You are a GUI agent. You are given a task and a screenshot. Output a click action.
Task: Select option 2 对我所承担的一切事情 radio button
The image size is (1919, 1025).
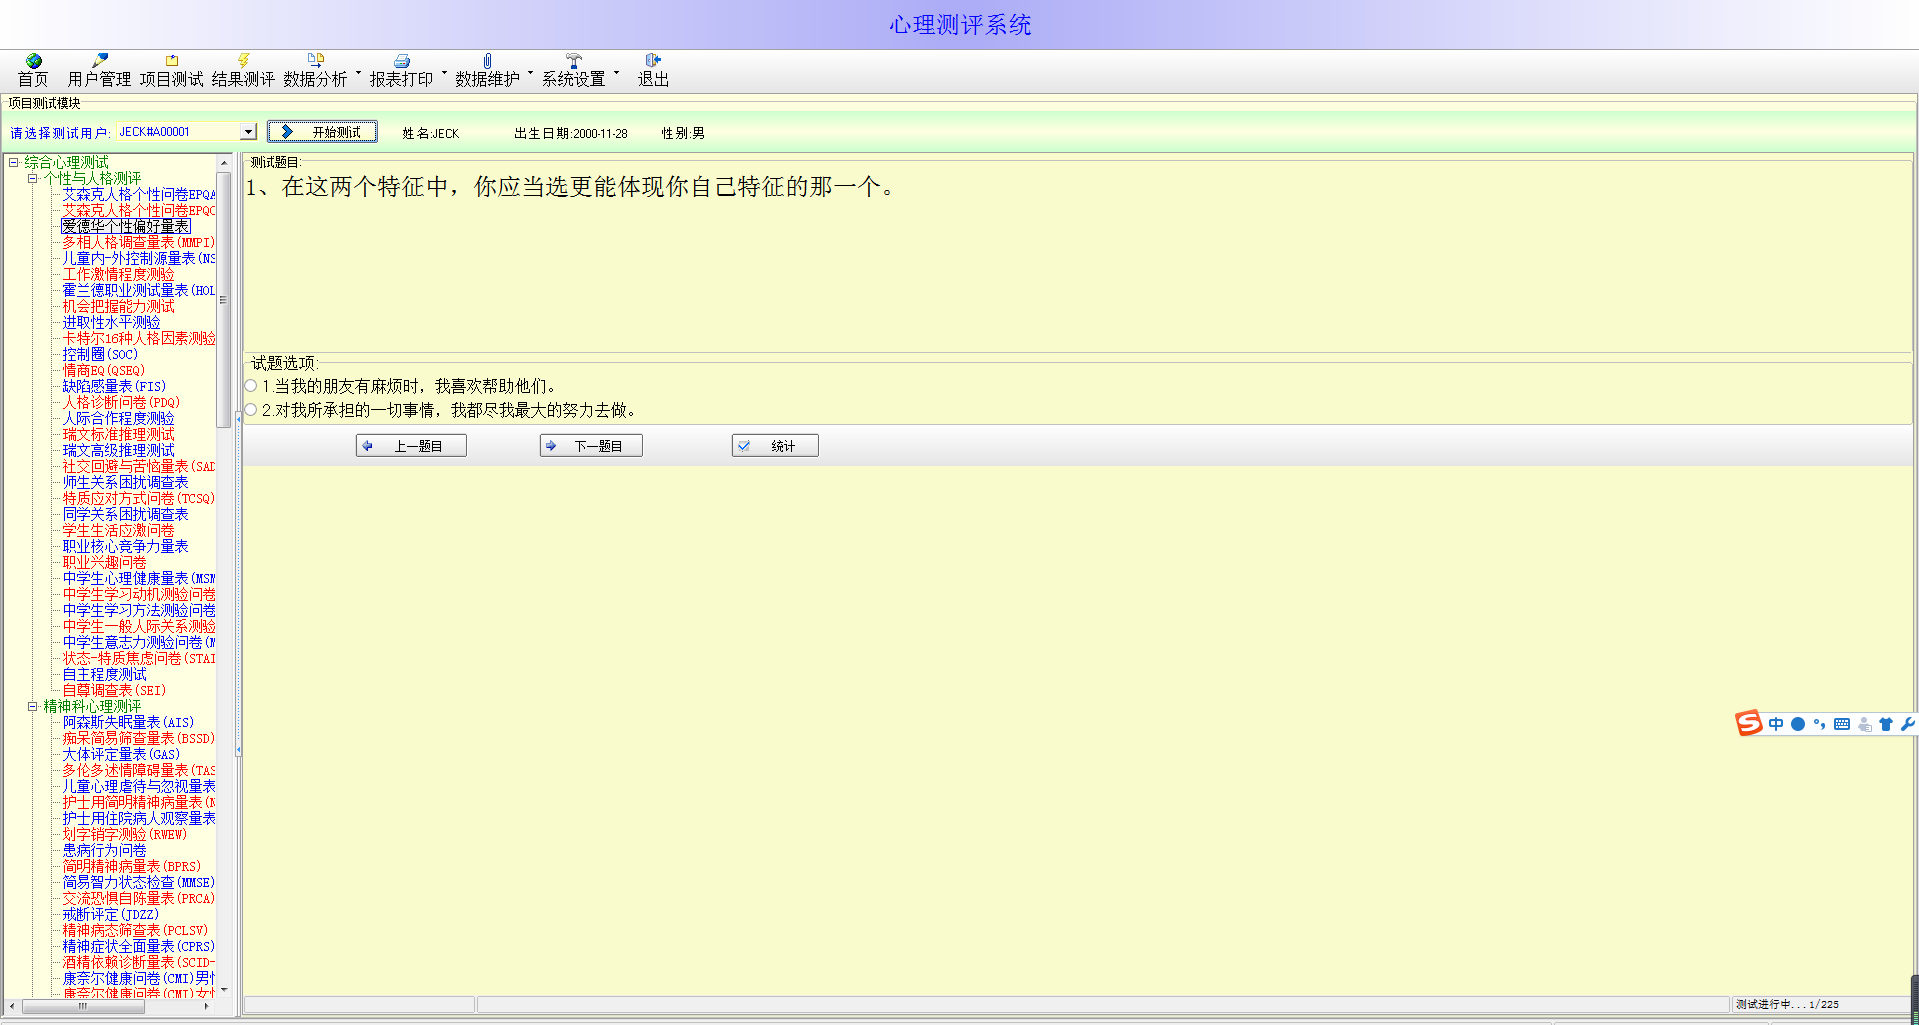251,410
